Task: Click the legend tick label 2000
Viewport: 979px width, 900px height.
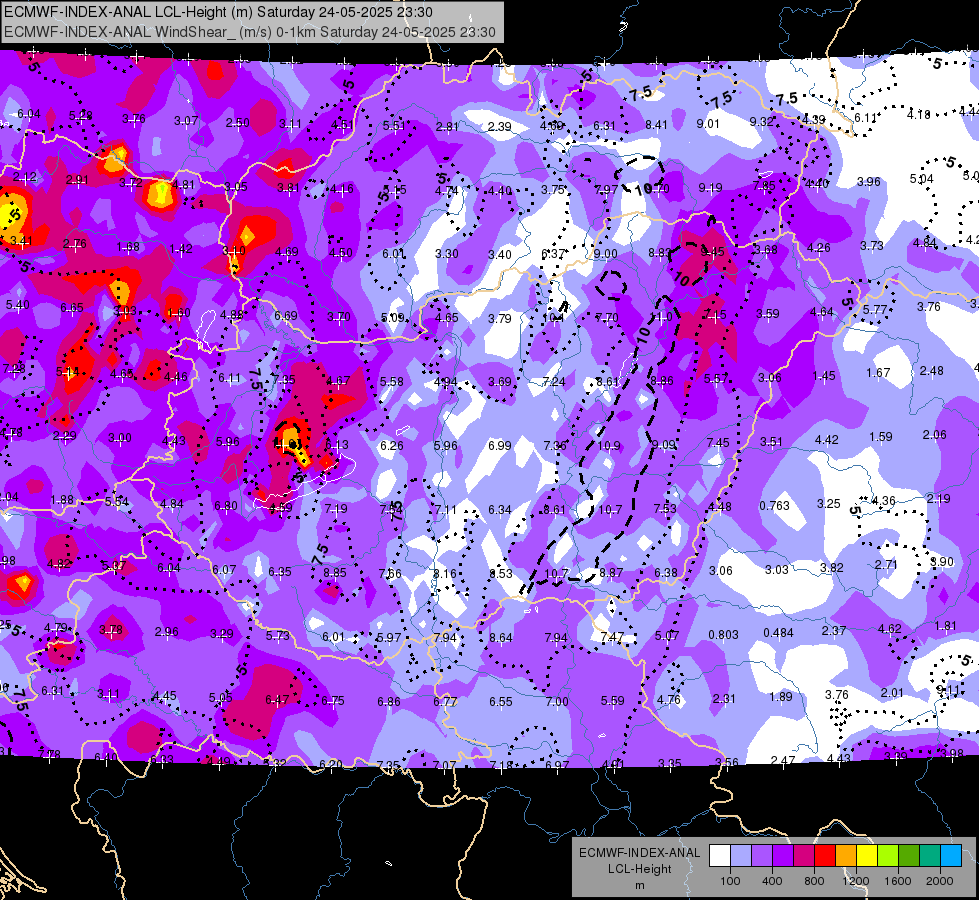Action: click(x=940, y=881)
